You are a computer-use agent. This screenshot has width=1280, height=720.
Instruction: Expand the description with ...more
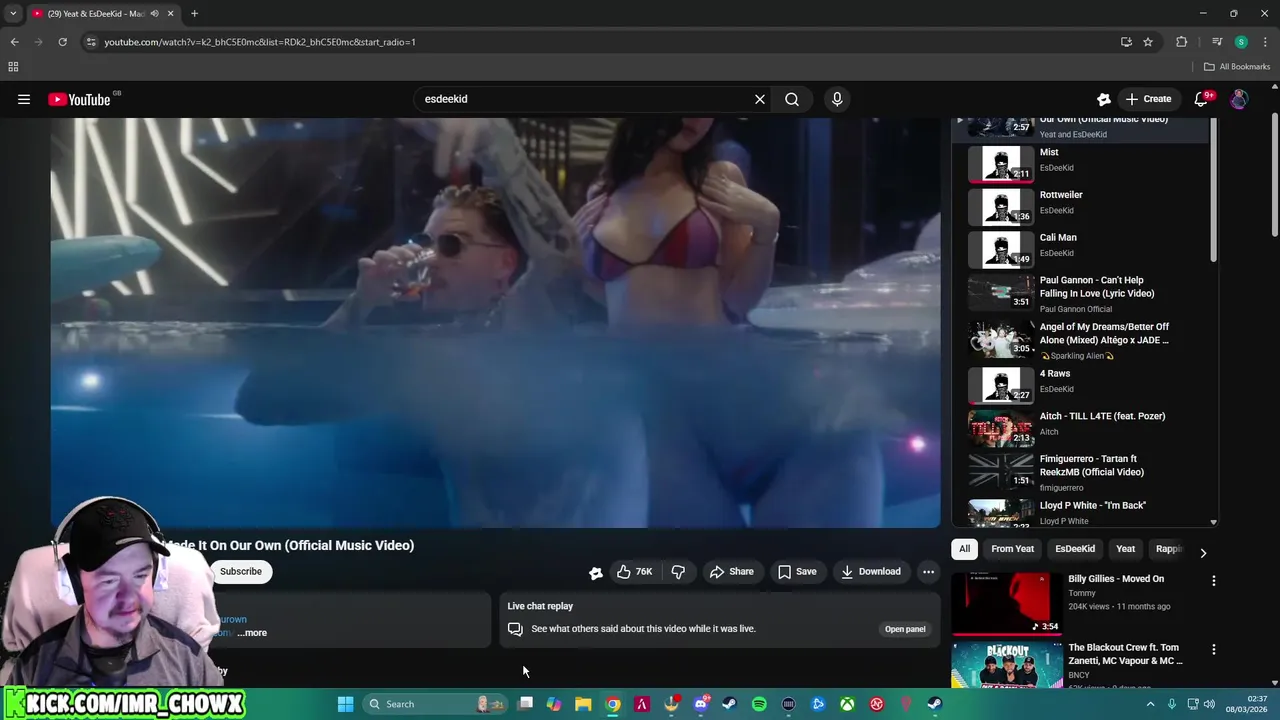point(253,633)
